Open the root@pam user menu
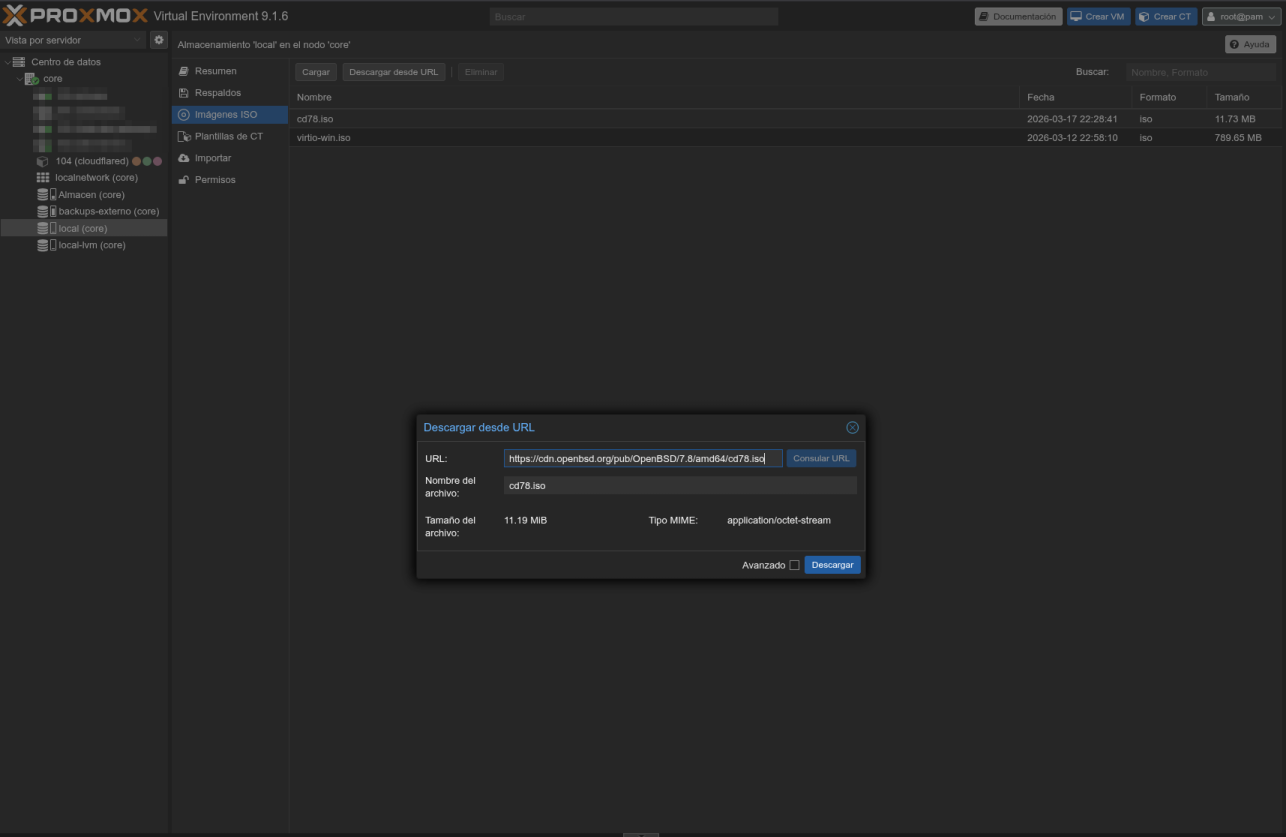1286x837 pixels. pos(1241,16)
